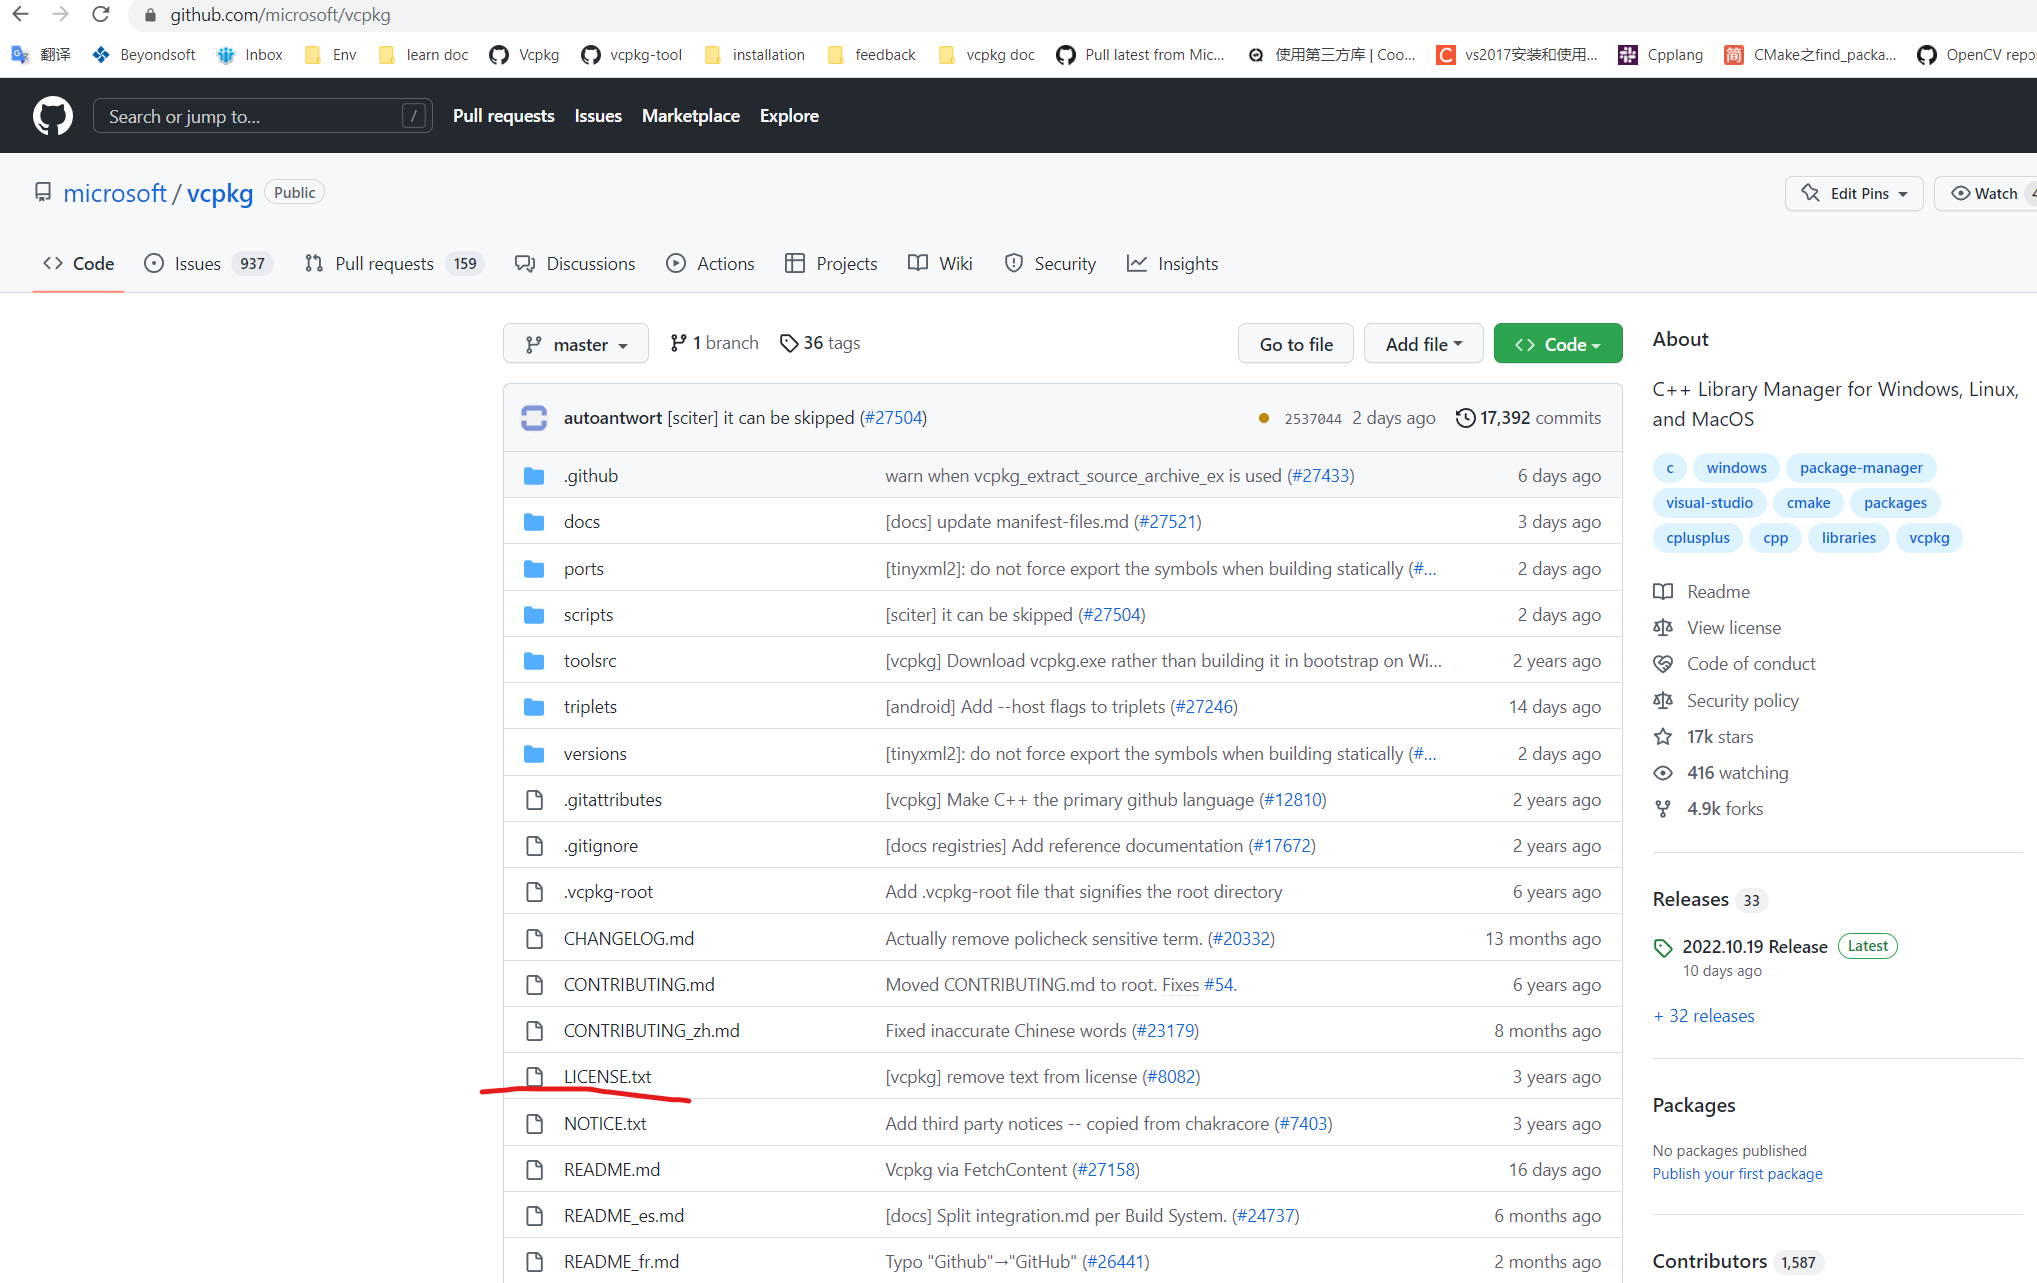
Task: Open the Marketplace menu item
Action: point(690,115)
